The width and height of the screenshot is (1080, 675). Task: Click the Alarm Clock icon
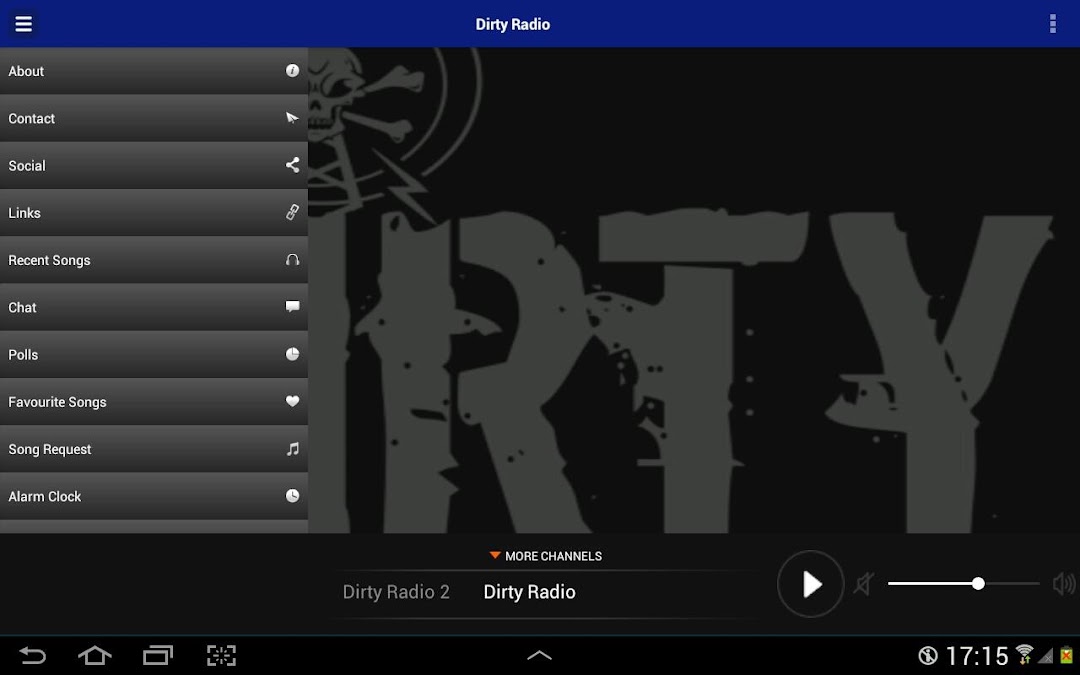(292, 496)
